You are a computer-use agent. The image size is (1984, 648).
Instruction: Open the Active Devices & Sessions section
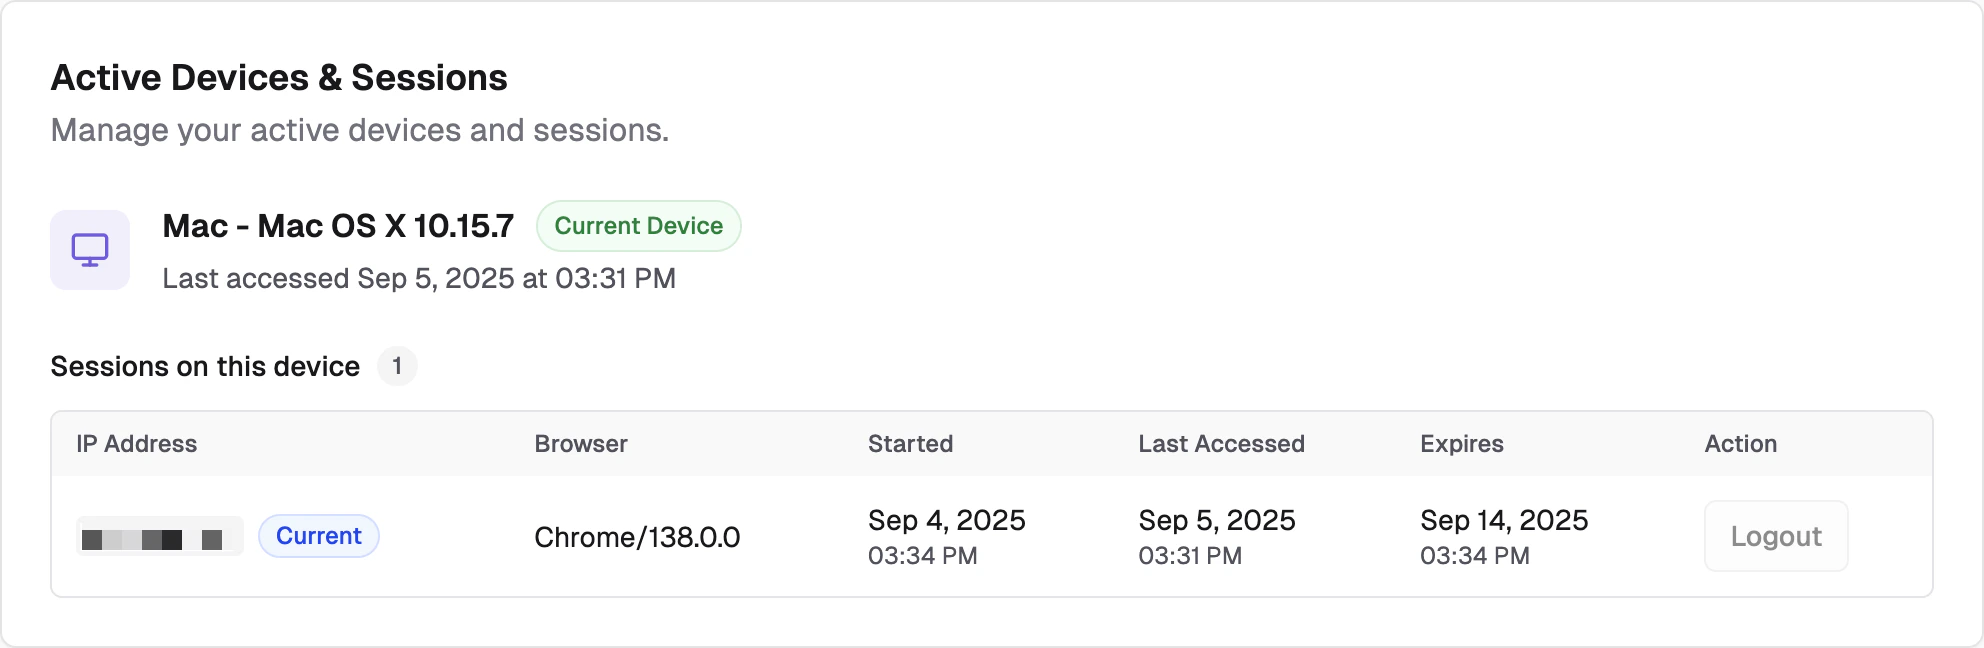280,76
